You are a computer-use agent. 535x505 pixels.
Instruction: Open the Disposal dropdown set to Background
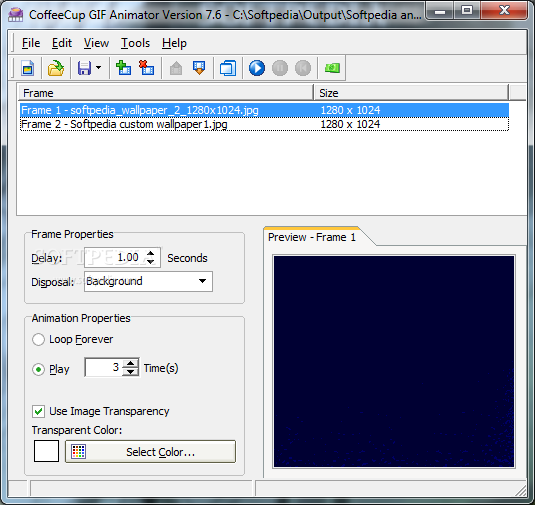pos(148,282)
